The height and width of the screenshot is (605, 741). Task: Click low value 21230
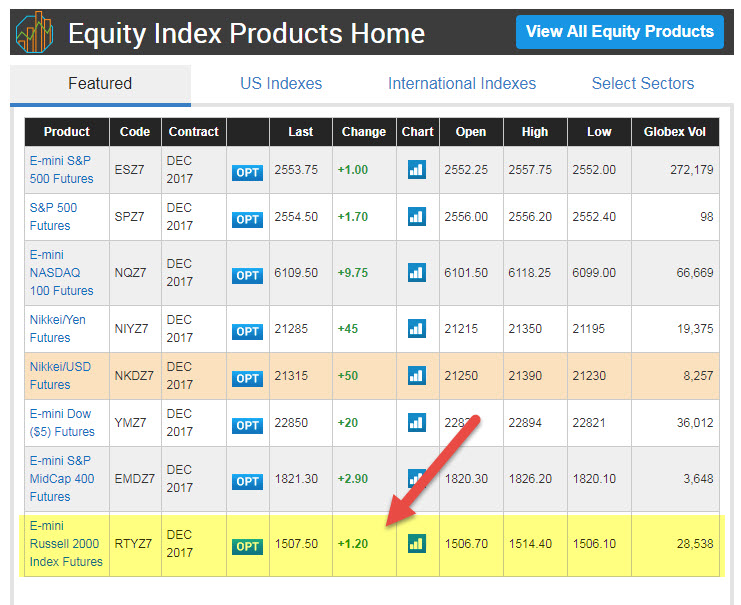(x=589, y=376)
